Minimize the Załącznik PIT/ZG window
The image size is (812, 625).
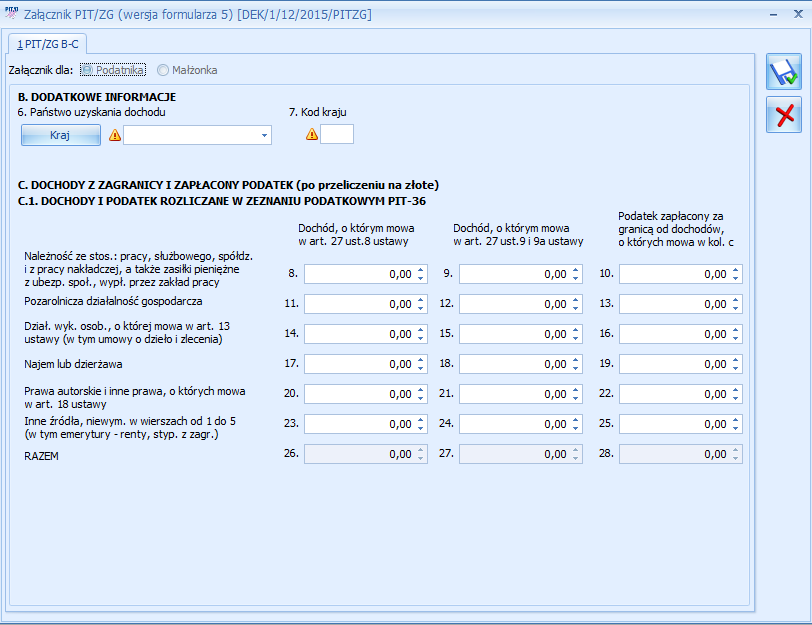[x=774, y=14]
